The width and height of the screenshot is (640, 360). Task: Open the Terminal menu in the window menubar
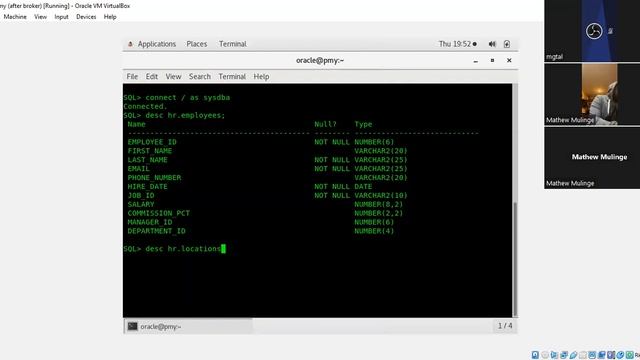[232, 76]
